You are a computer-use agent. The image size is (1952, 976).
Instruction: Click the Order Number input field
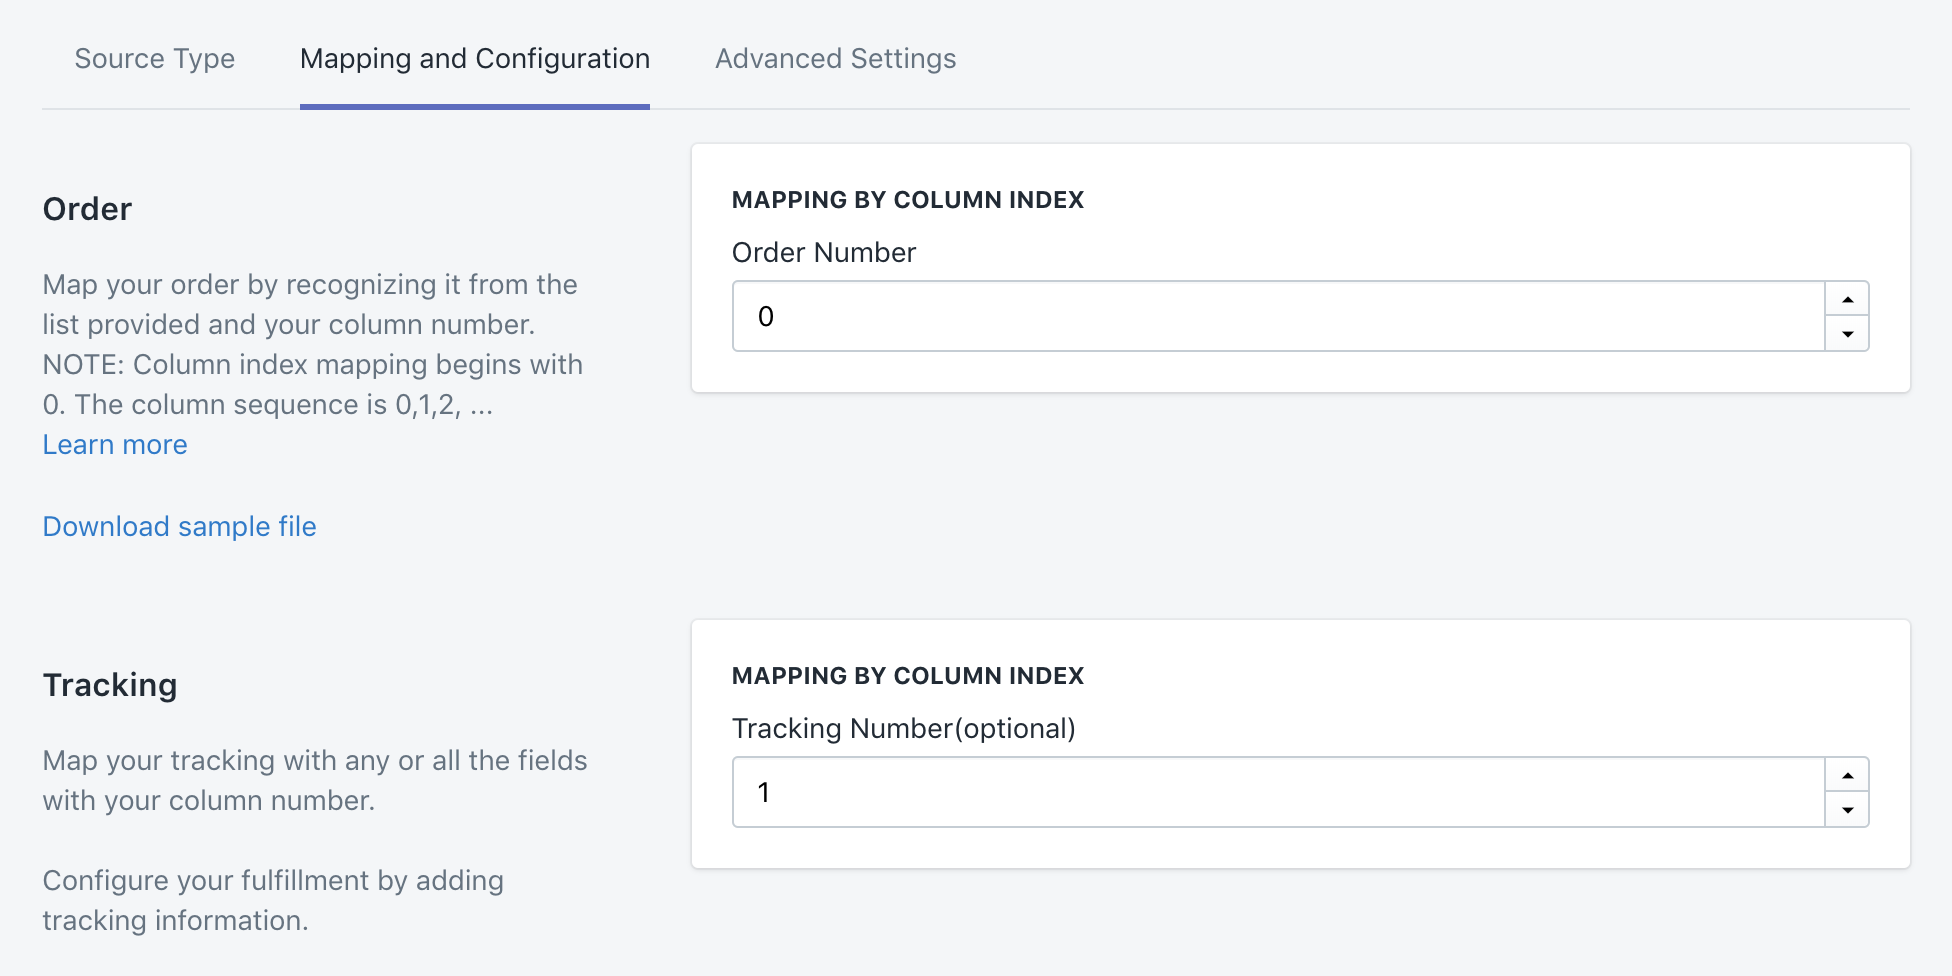(x=1279, y=316)
